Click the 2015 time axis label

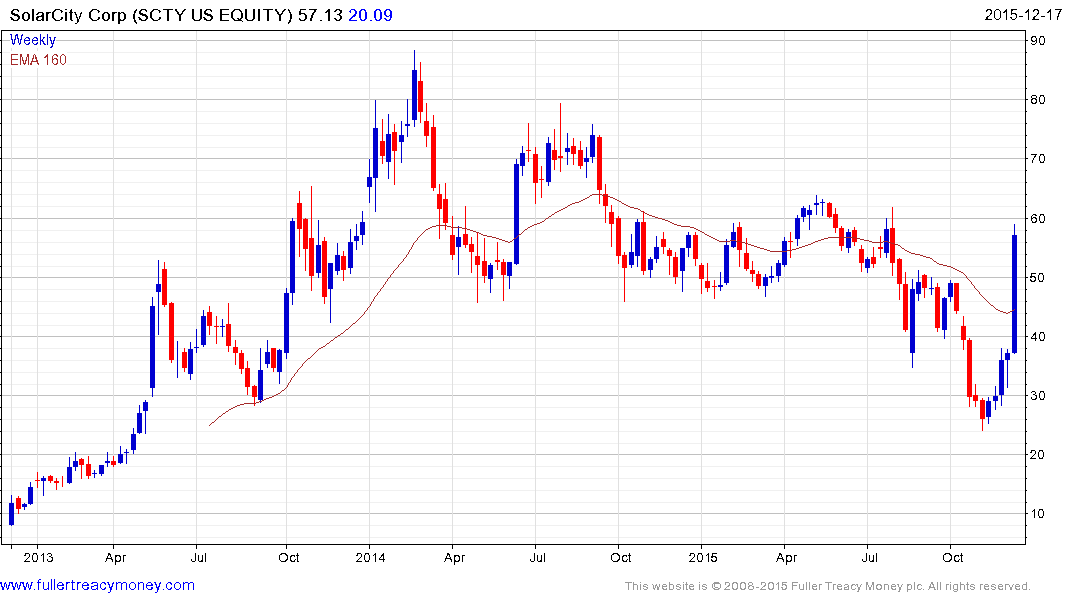[x=703, y=557]
